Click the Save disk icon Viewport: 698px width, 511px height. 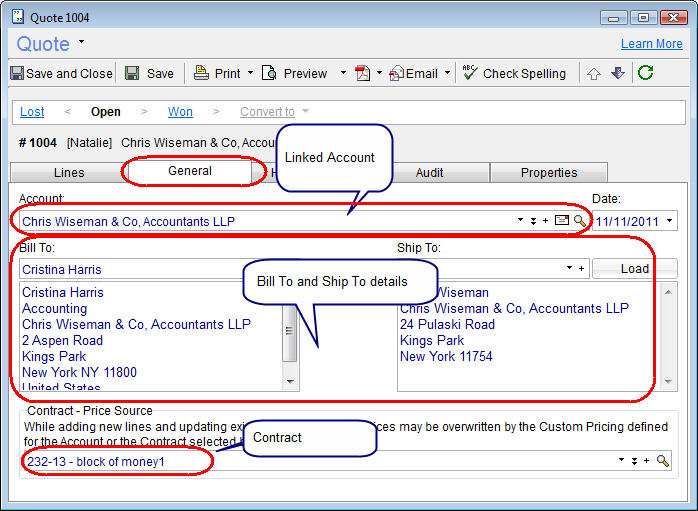[x=132, y=73]
